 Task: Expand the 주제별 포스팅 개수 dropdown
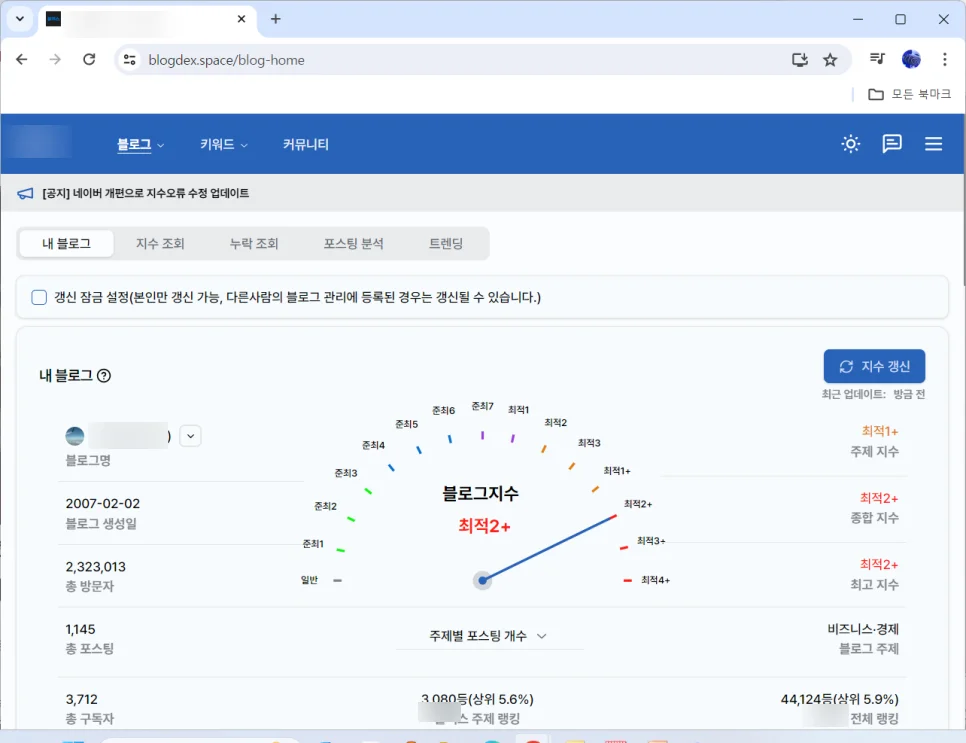tap(489, 636)
